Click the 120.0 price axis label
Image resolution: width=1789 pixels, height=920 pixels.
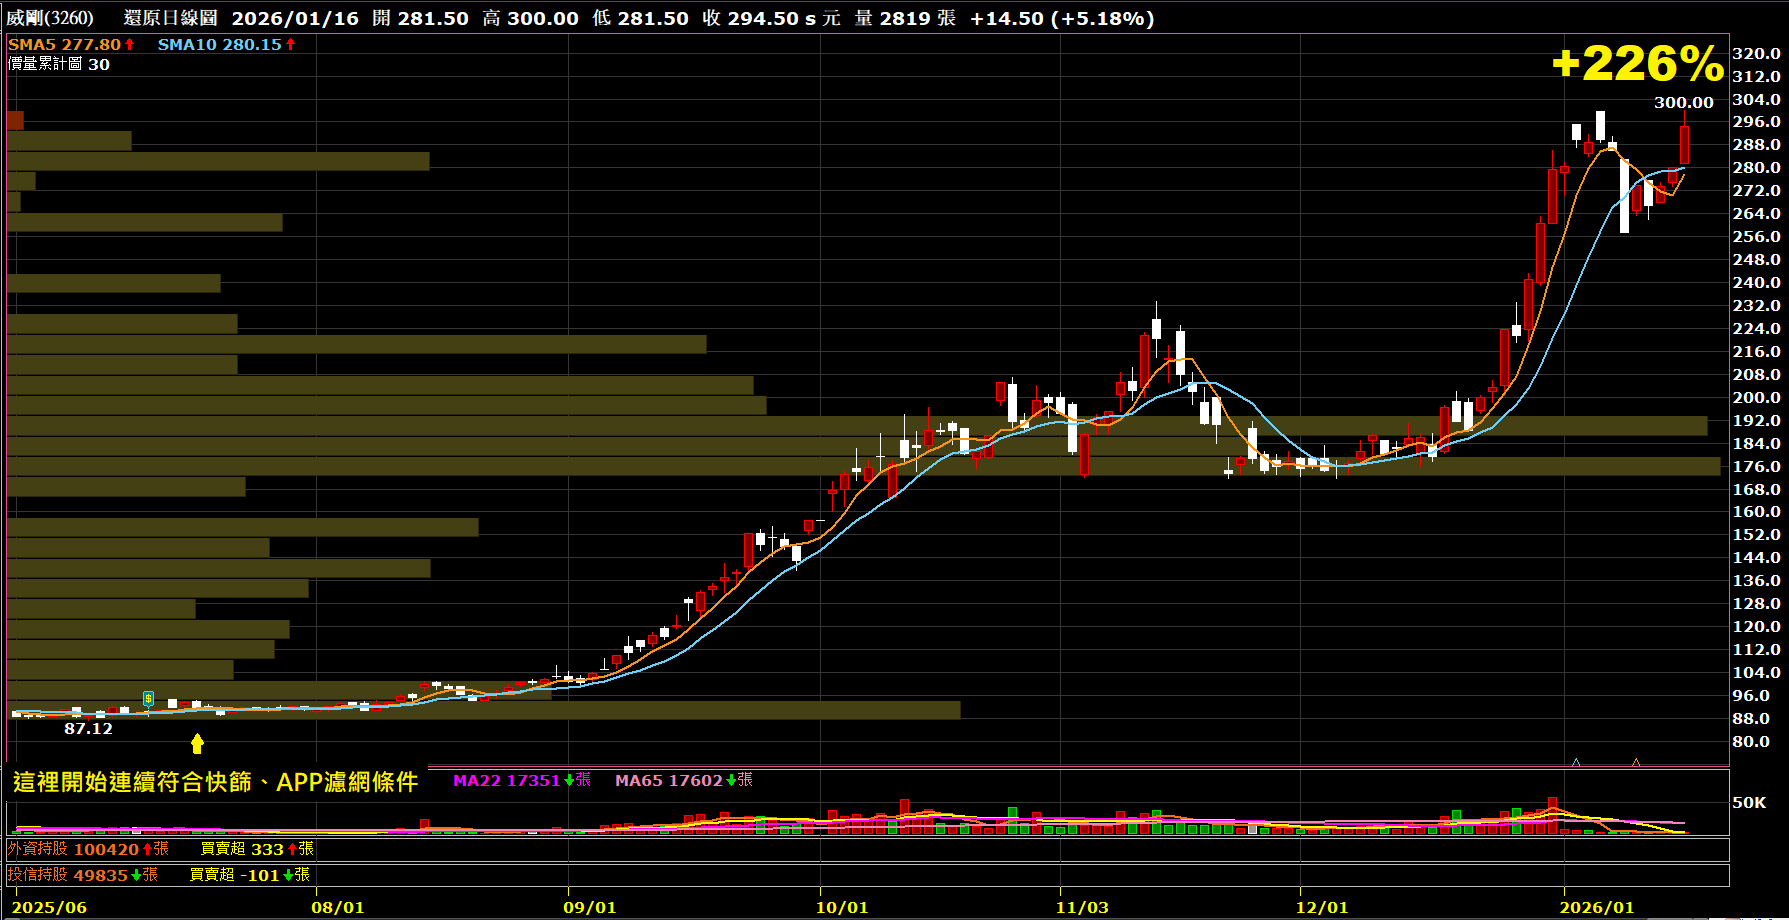(x=1757, y=626)
